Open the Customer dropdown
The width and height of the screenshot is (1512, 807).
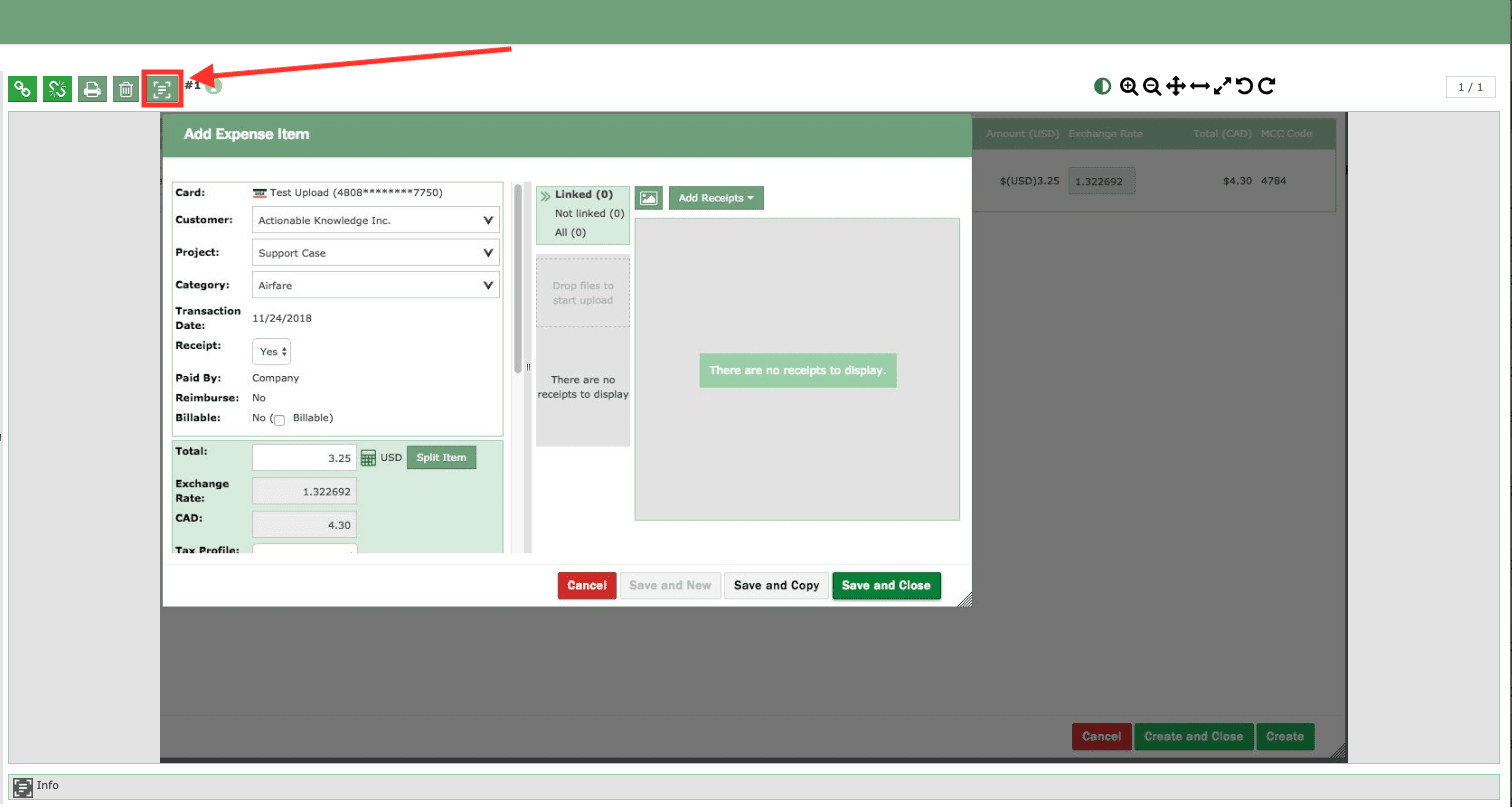coord(376,220)
